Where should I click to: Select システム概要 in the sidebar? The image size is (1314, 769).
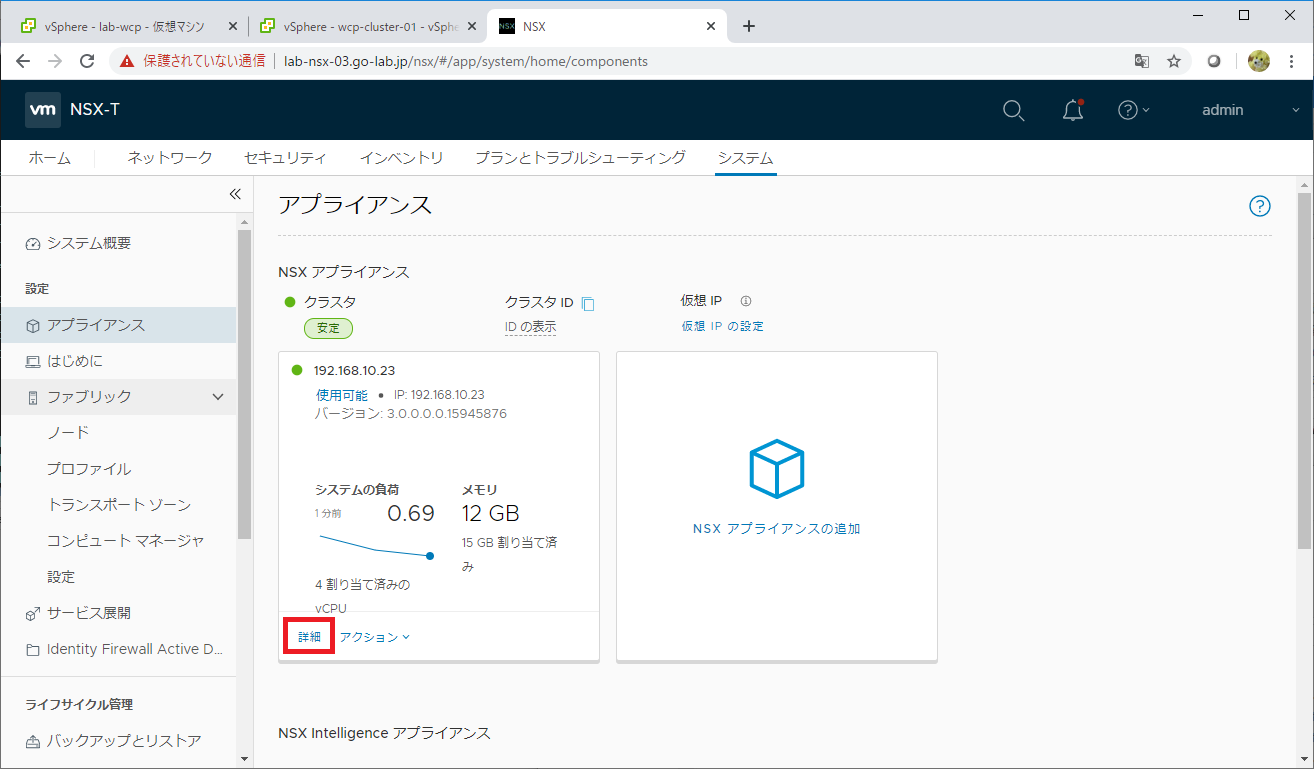pos(89,244)
